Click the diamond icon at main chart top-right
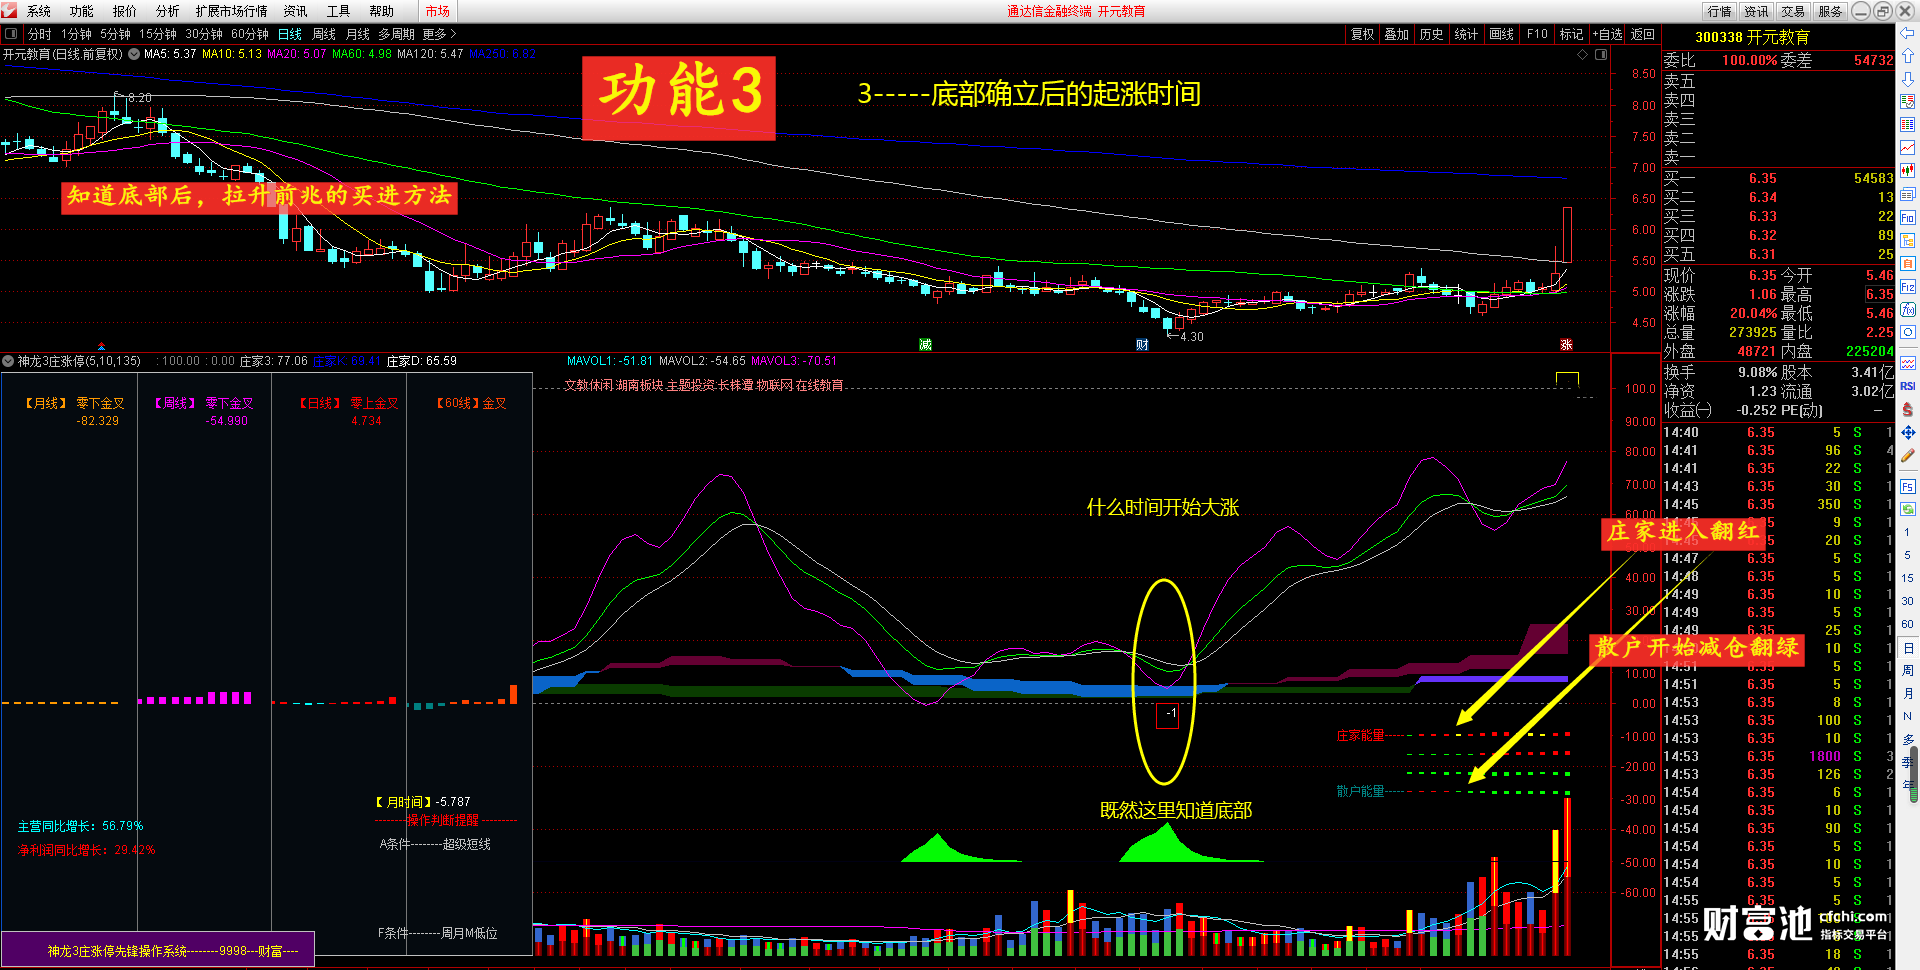Image resolution: width=1920 pixels, height=970 pixels. click(x=1583, y=54)
